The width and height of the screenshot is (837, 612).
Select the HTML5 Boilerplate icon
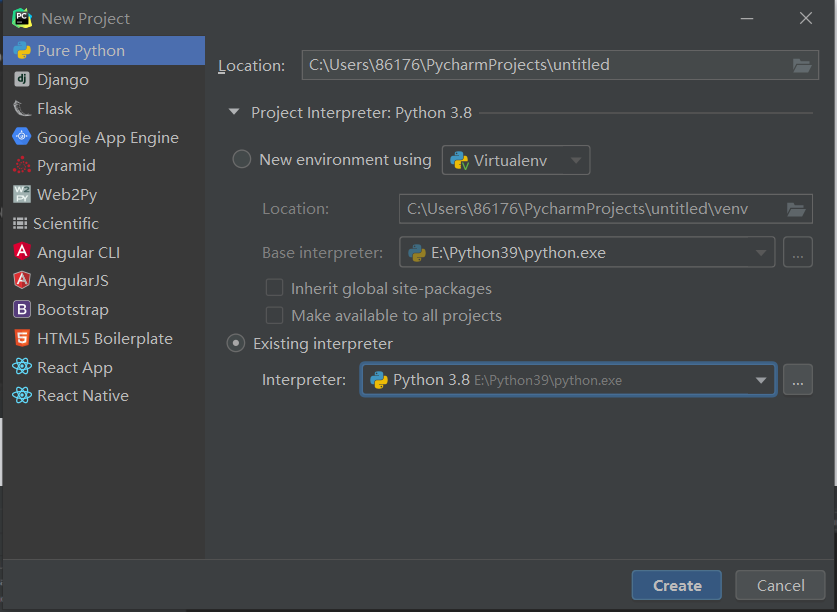pos(21,338)
